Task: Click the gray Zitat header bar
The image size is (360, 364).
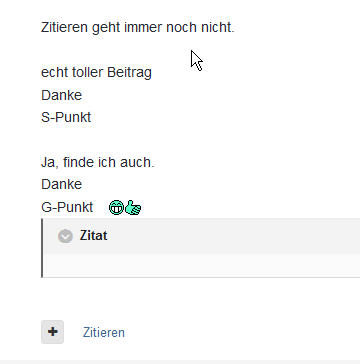Action: pyautogui.click(x=202, y=236)
